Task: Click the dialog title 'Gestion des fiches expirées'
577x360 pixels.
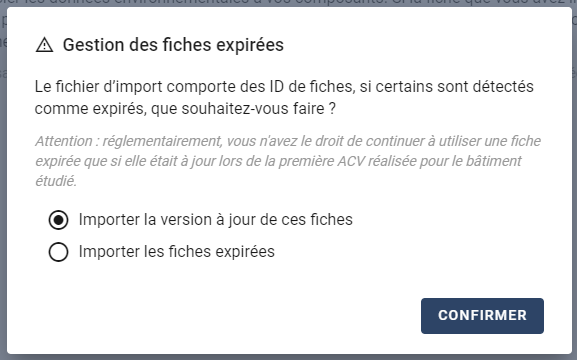Action: click(x=173, y=45)
